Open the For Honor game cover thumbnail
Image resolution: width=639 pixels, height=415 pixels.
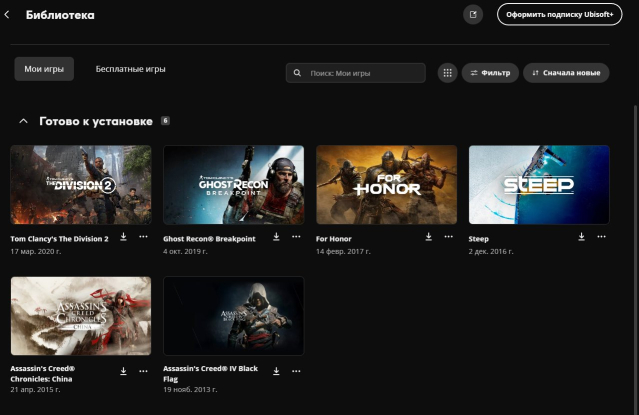tap(386, 184)
